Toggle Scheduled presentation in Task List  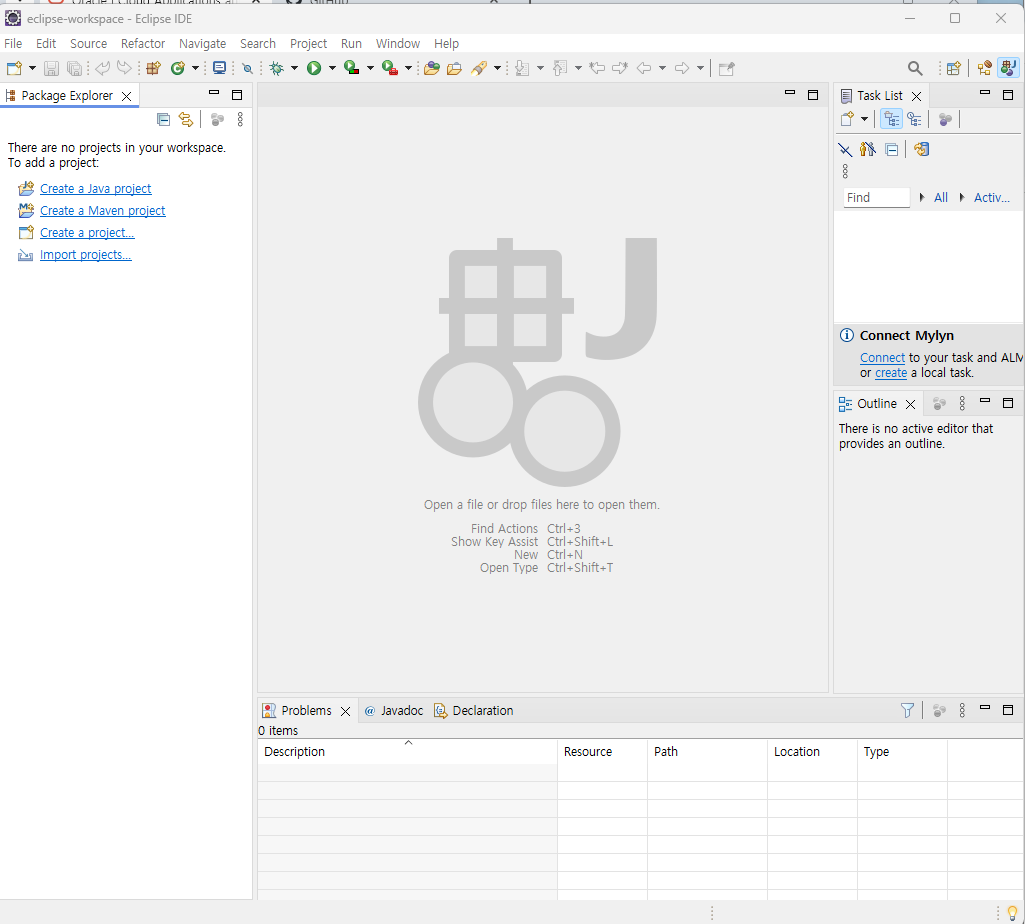click(915, 119)
